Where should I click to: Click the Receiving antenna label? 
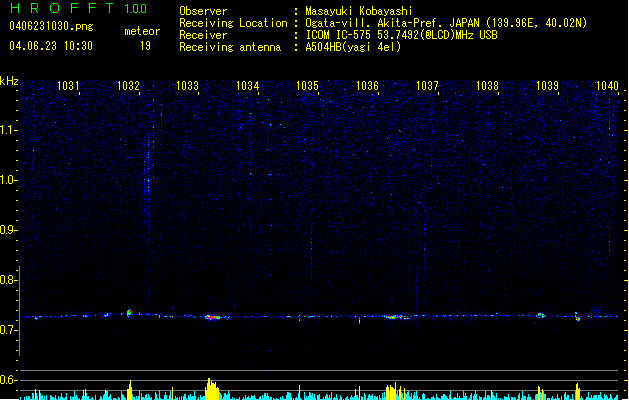click(x=230, y=47)
